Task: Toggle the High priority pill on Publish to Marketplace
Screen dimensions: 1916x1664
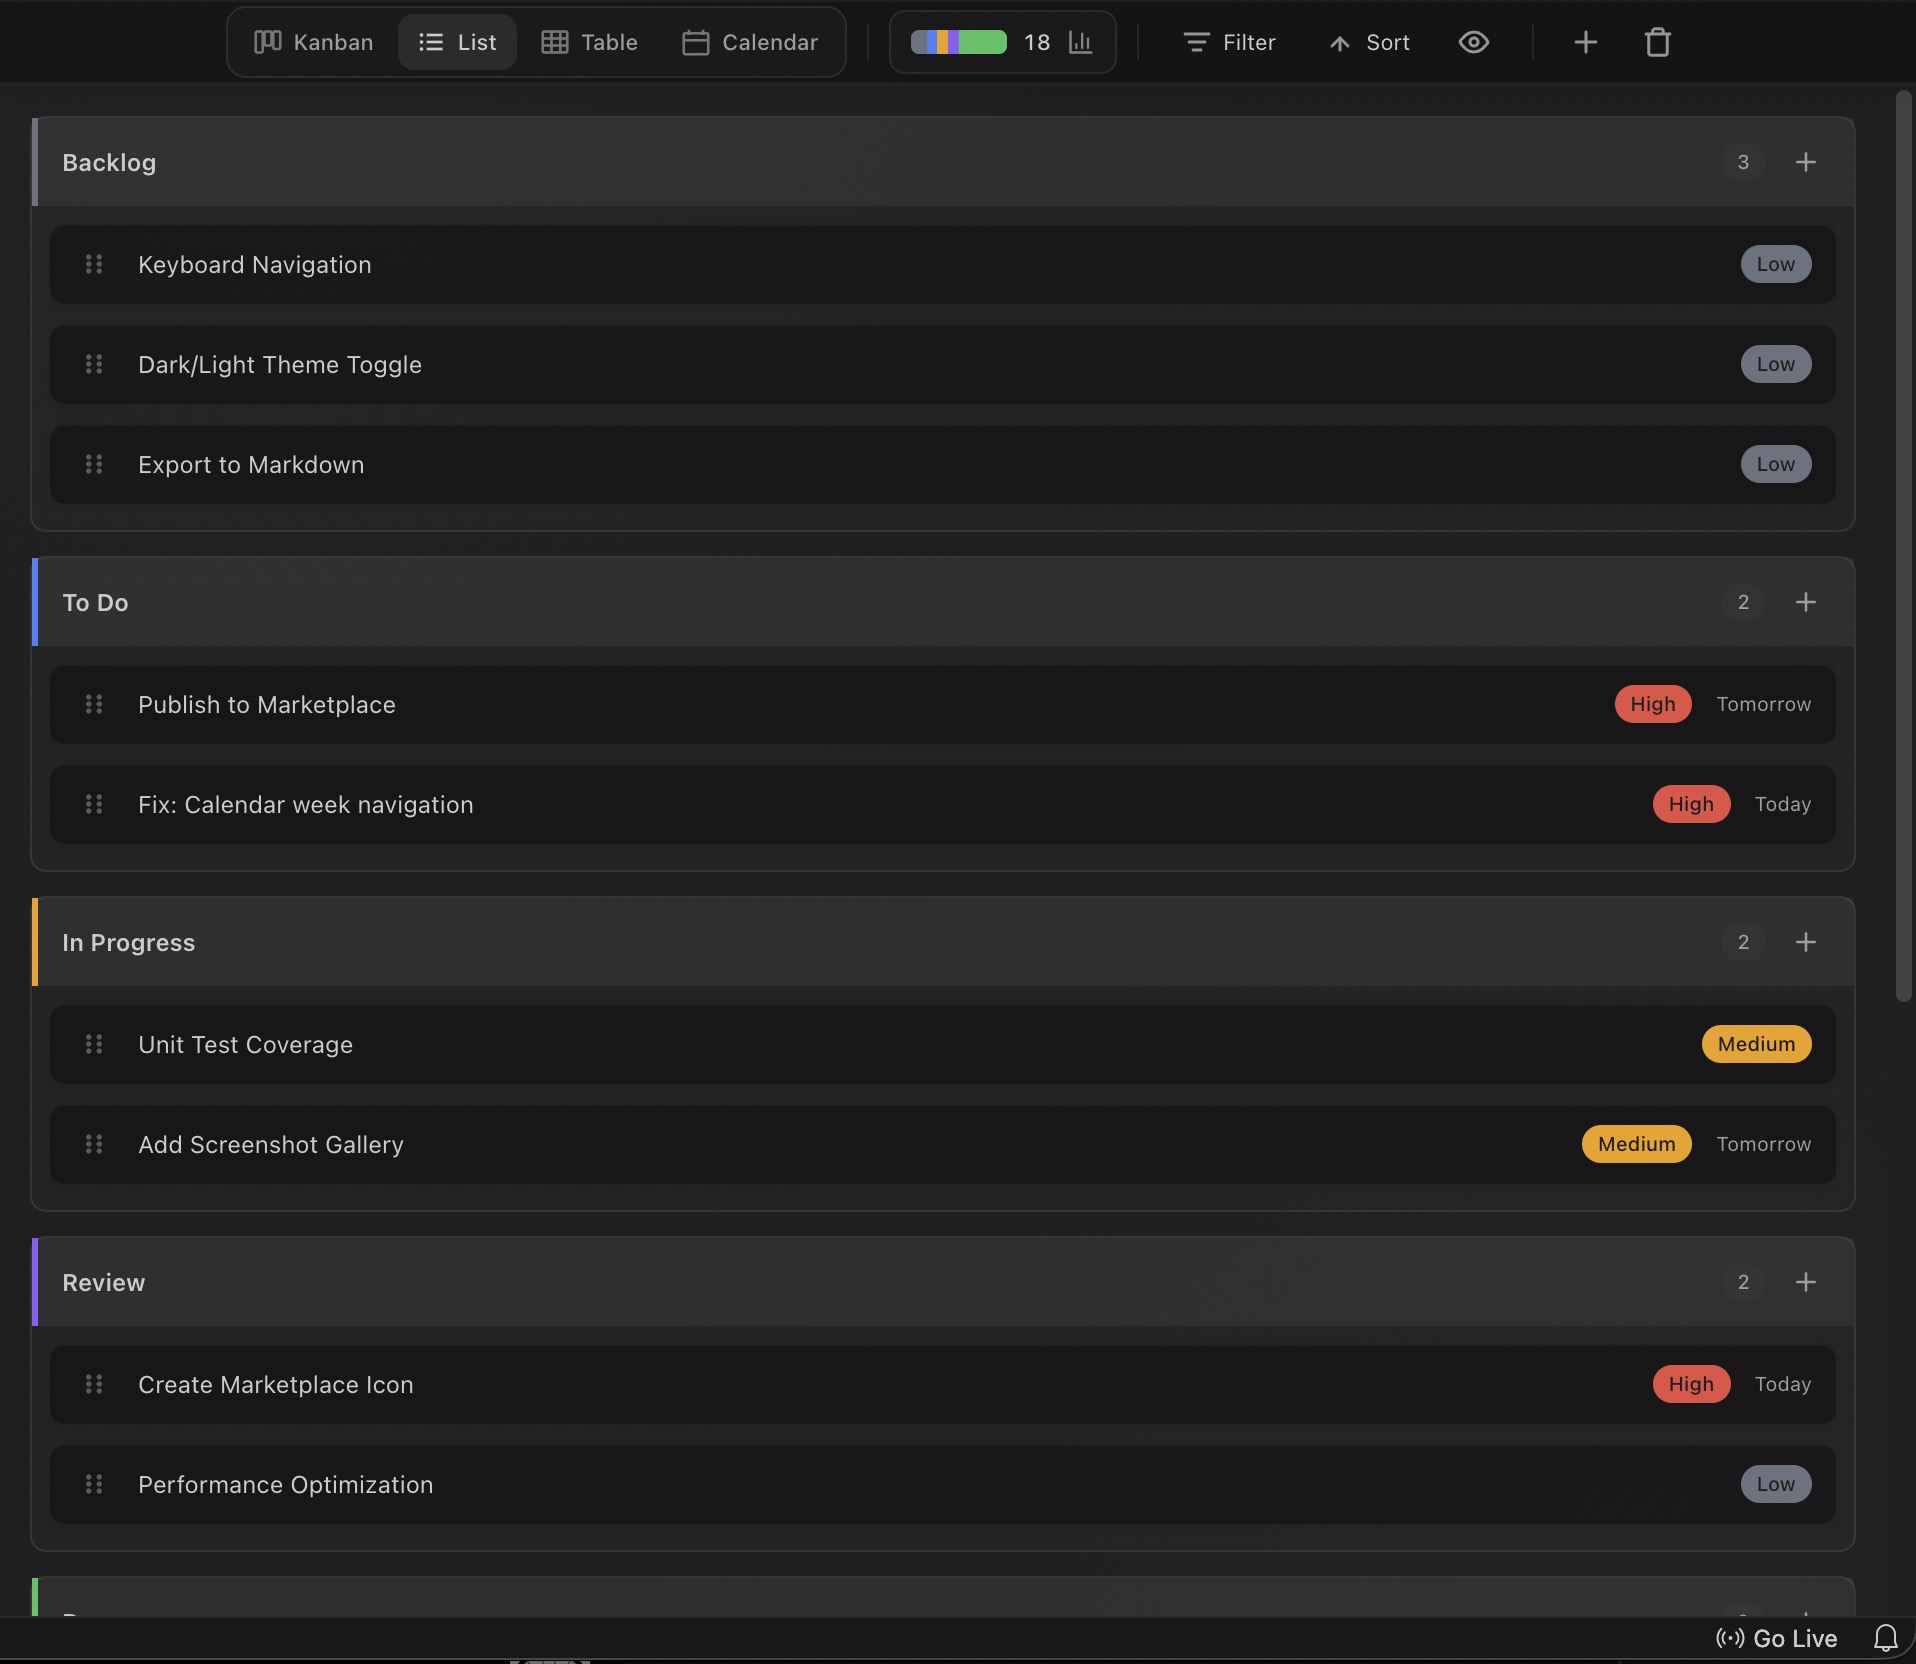Action: click(x=1652, y=704)
